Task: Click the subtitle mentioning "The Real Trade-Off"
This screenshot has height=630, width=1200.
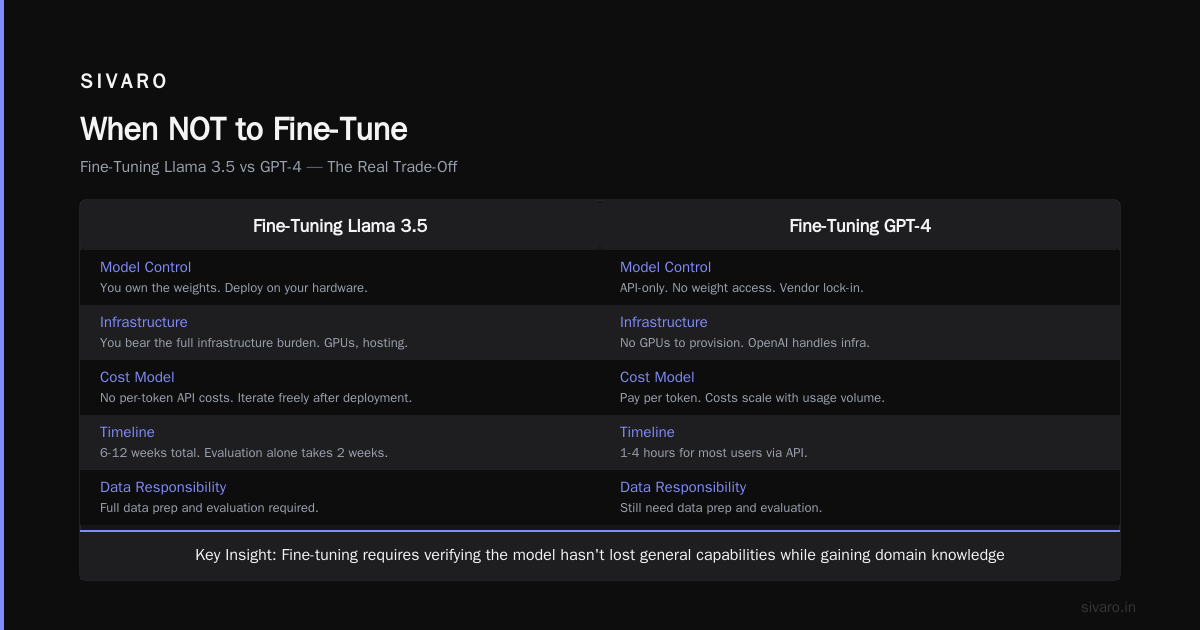Action: 268,167
